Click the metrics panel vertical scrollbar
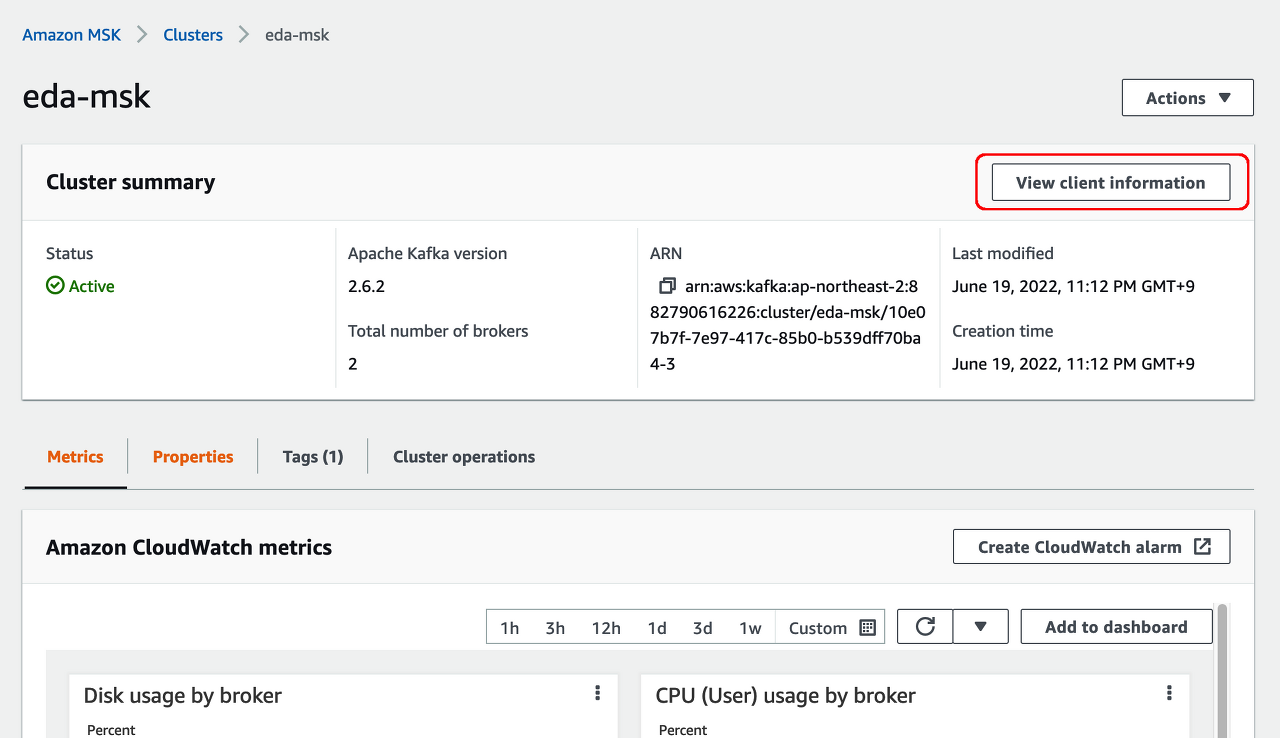 [x=1222, y=670]
